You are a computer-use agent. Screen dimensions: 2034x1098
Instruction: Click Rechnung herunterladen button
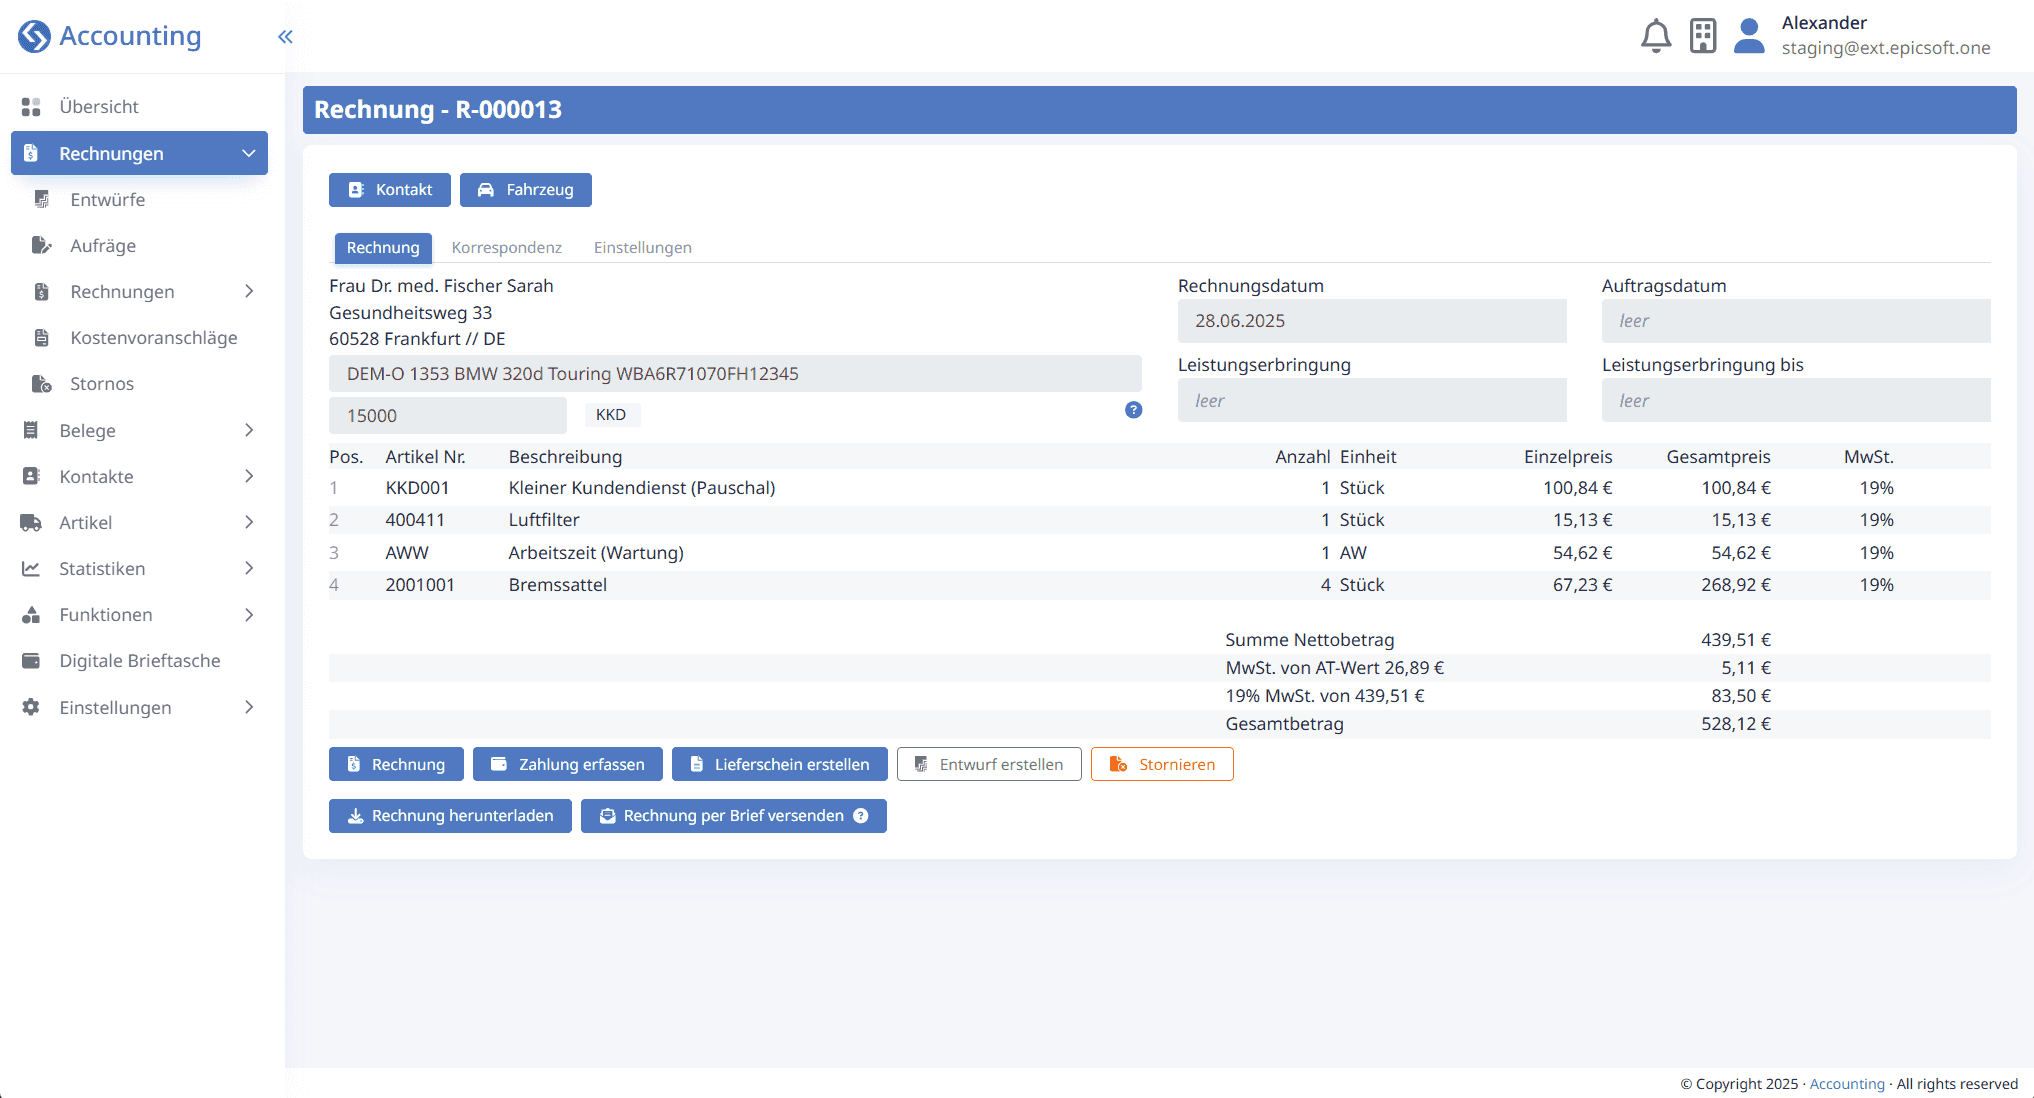point(450,816)
